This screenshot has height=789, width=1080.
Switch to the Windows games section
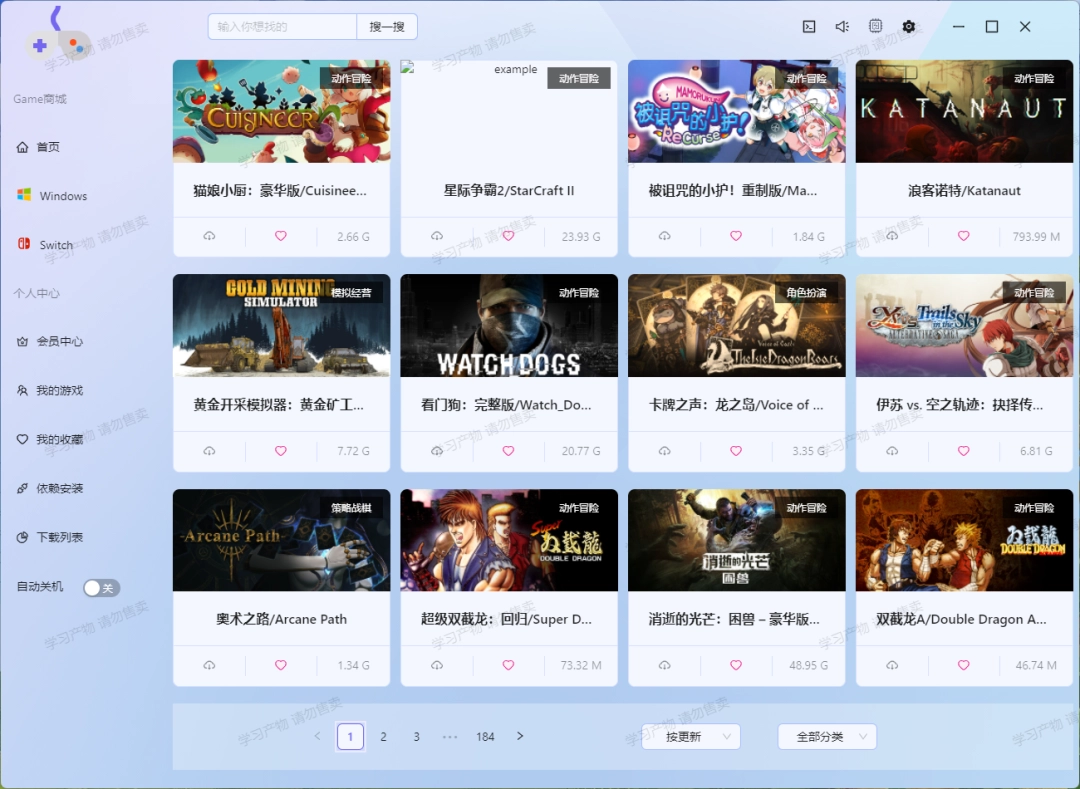pos(60,195)
